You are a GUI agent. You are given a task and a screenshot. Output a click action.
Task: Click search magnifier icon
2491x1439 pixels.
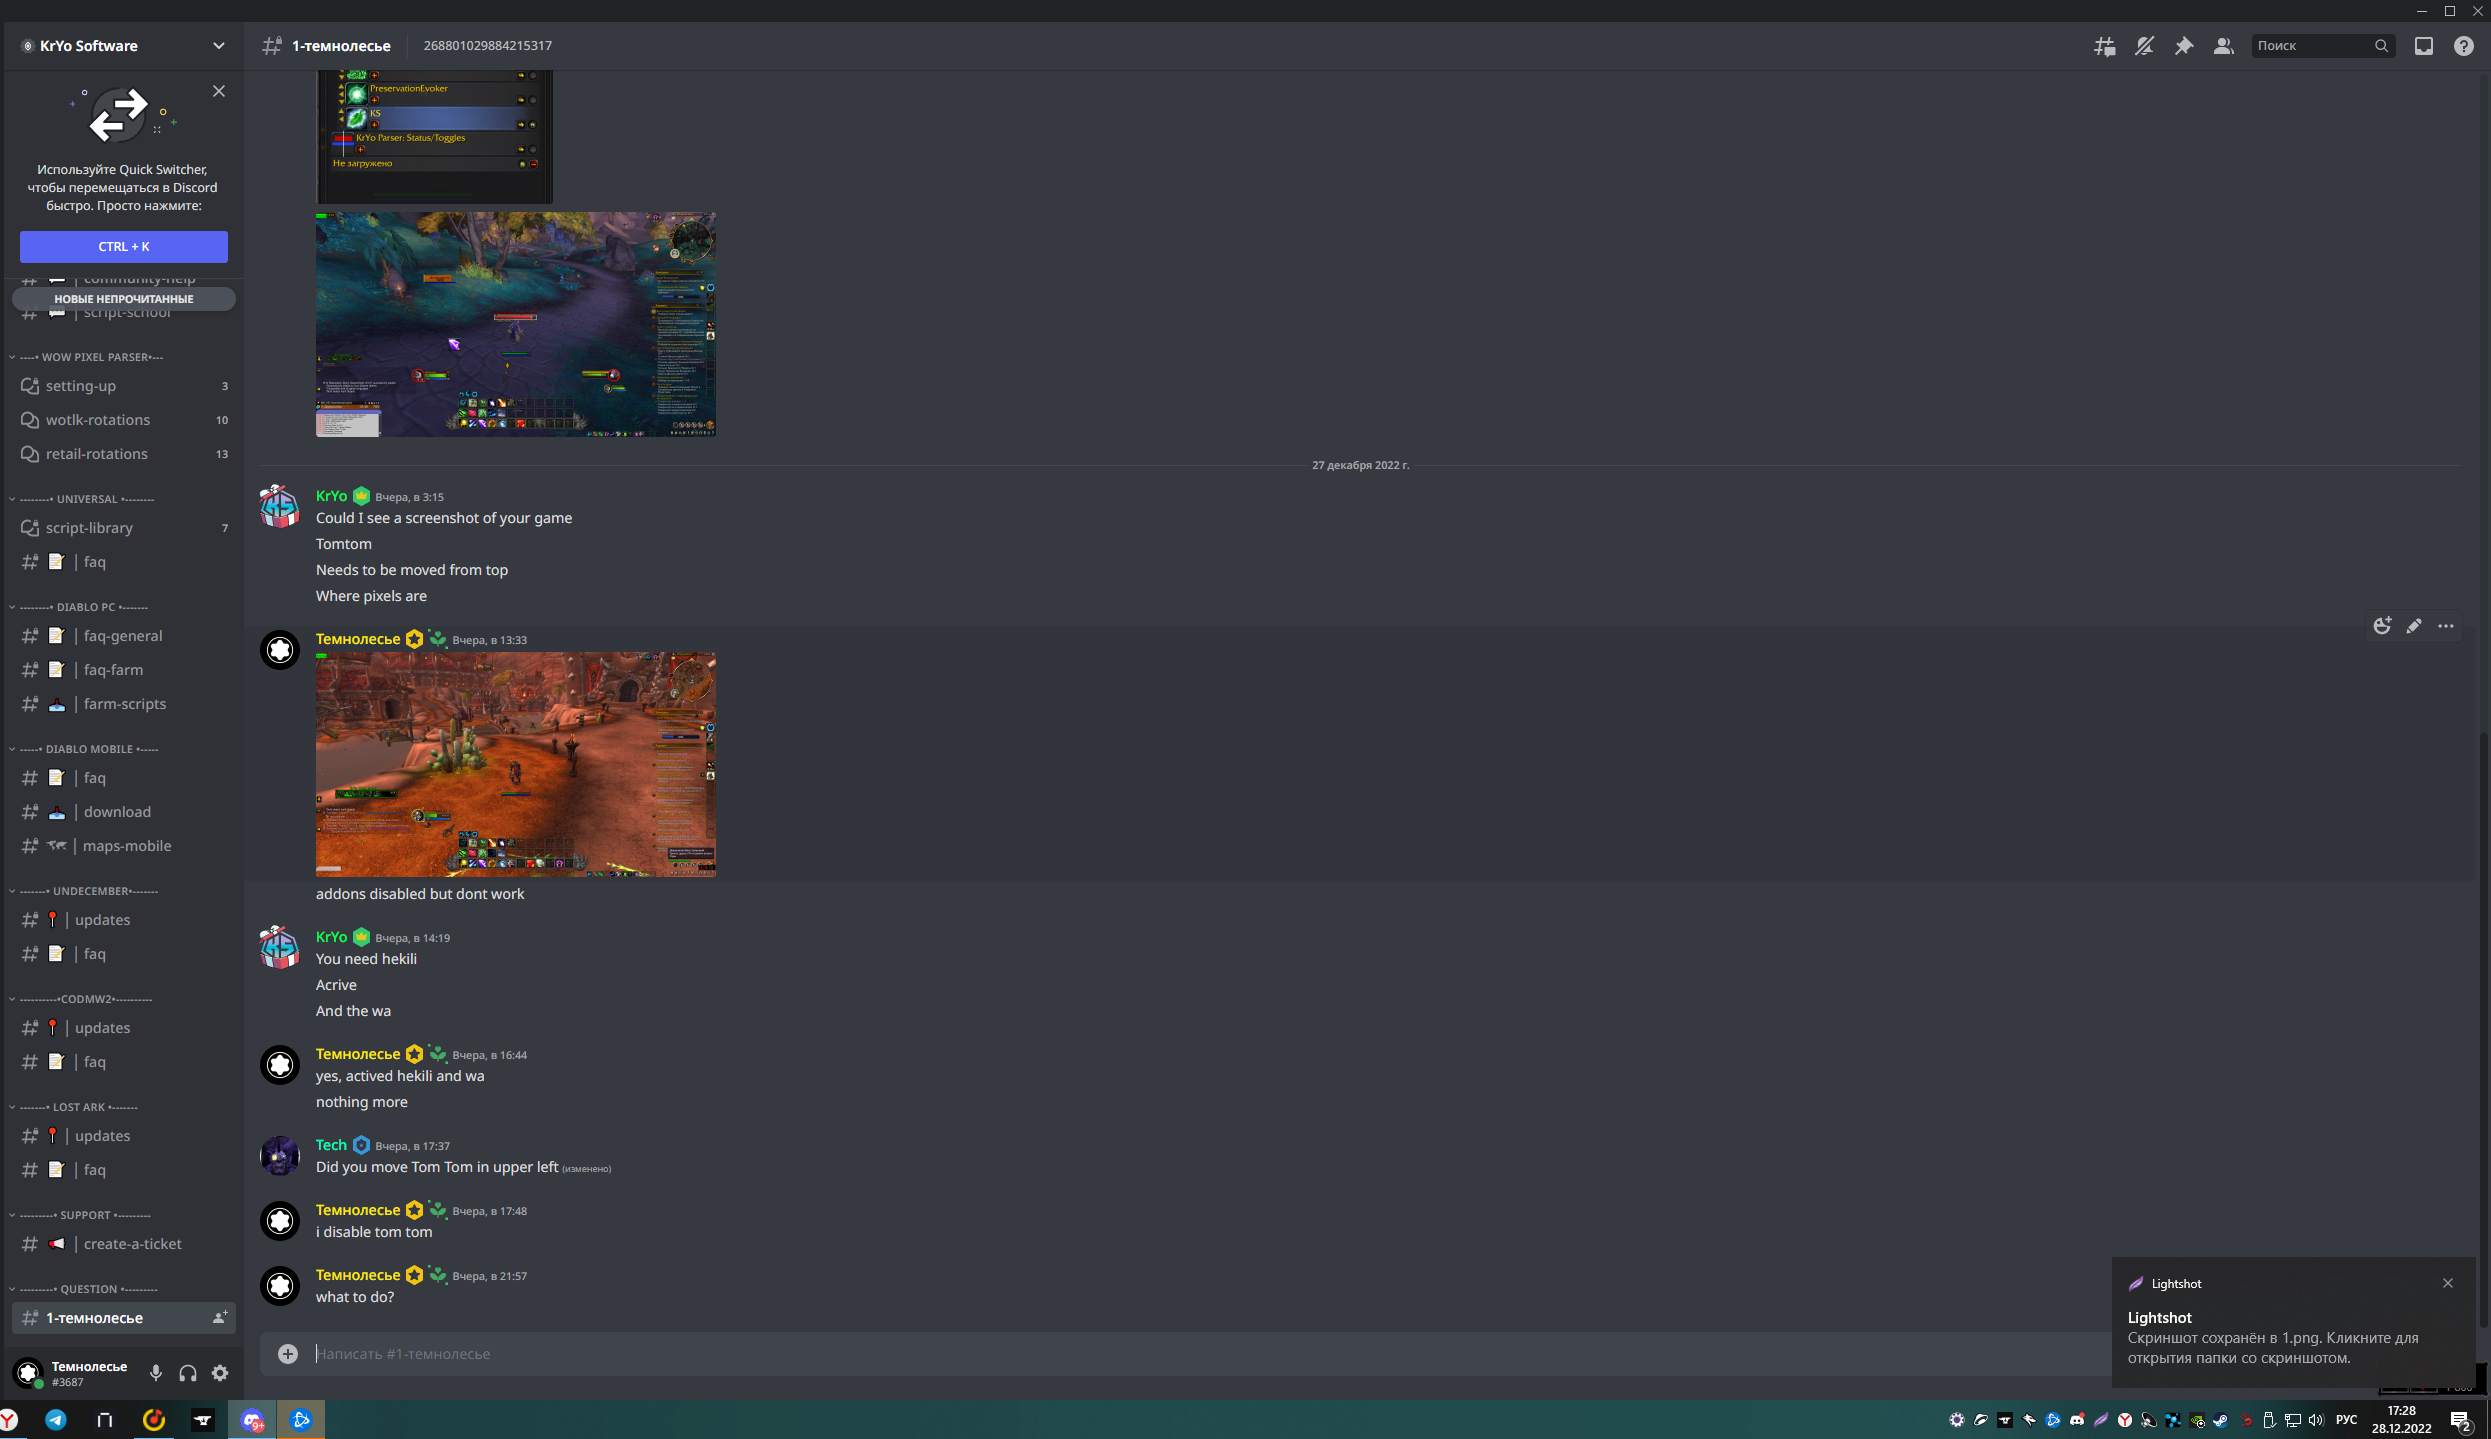tap(2381, 46)
